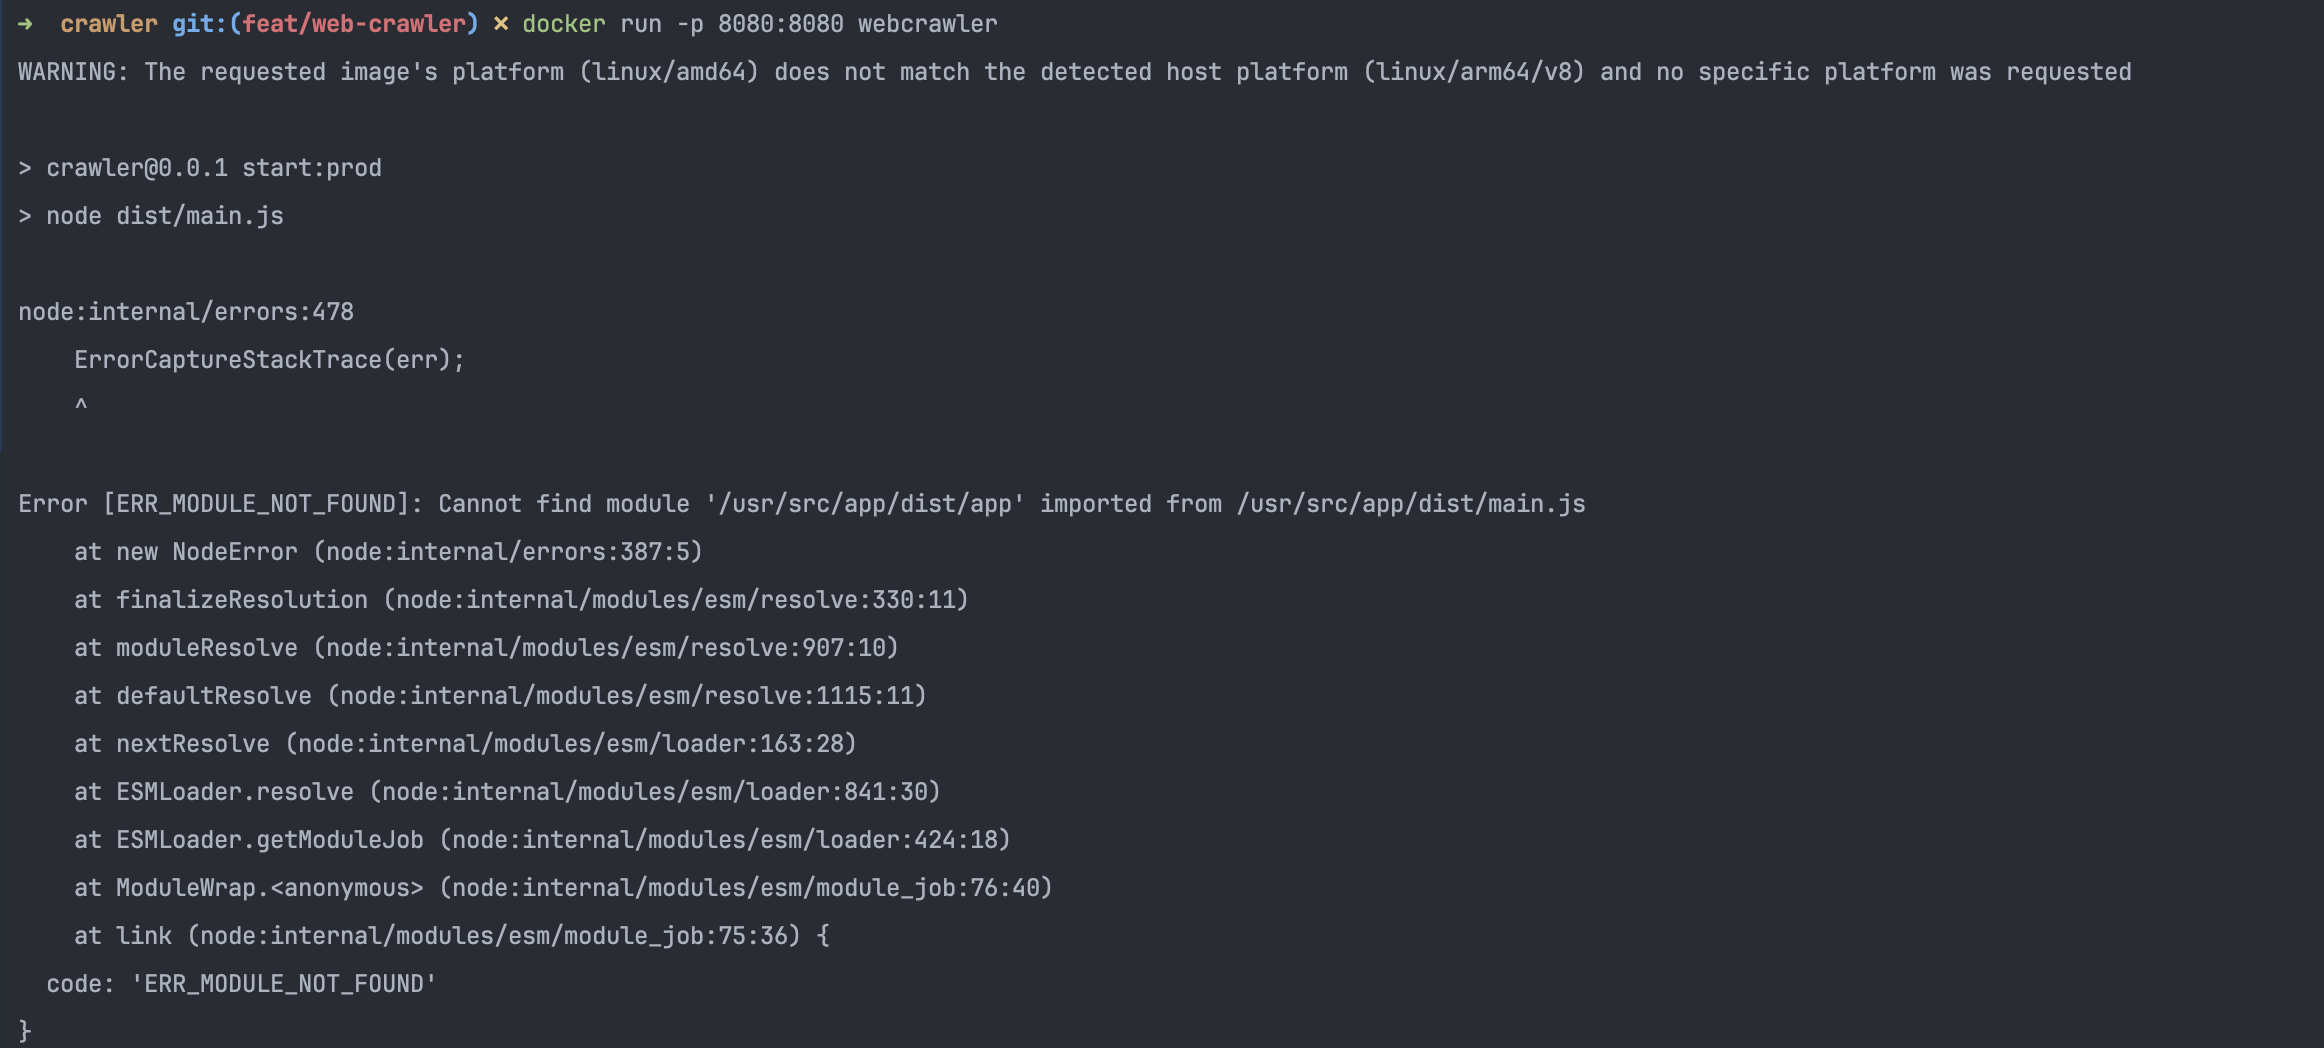The height and width of the screenshot is (1048, 2324).
Task: Click the '/usr/src/app/dist/app' module path
Action: coord(865,504)
